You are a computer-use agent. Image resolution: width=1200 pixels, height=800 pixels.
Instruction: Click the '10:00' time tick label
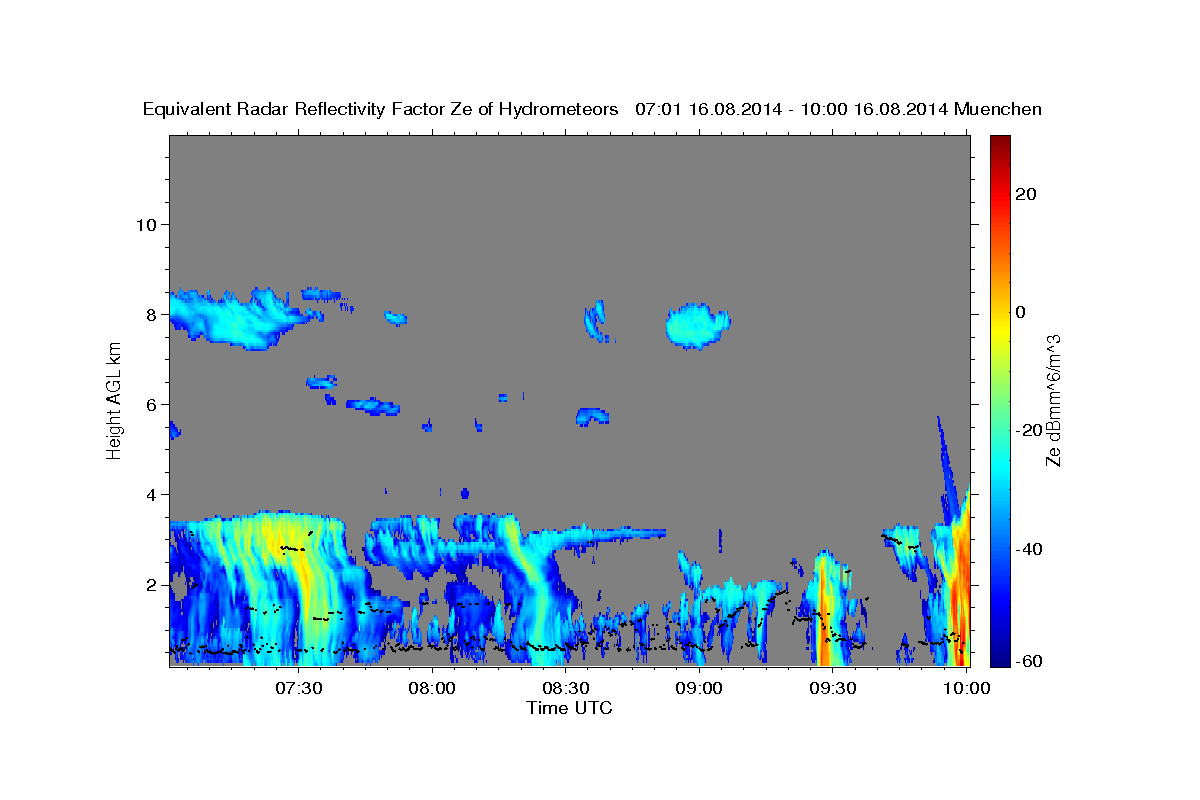pyautogui.click(x=965, y=689)
